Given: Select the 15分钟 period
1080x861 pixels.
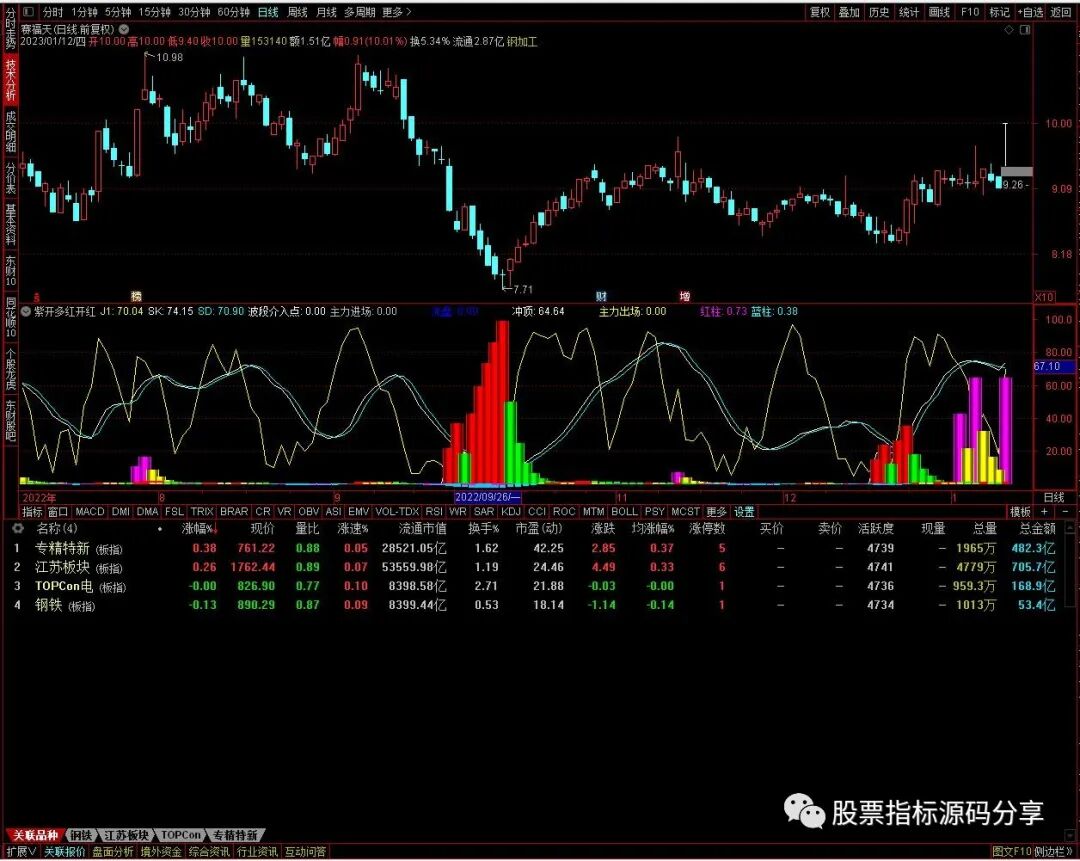Looking at the screenshot, I should click(x=154, y=12).
